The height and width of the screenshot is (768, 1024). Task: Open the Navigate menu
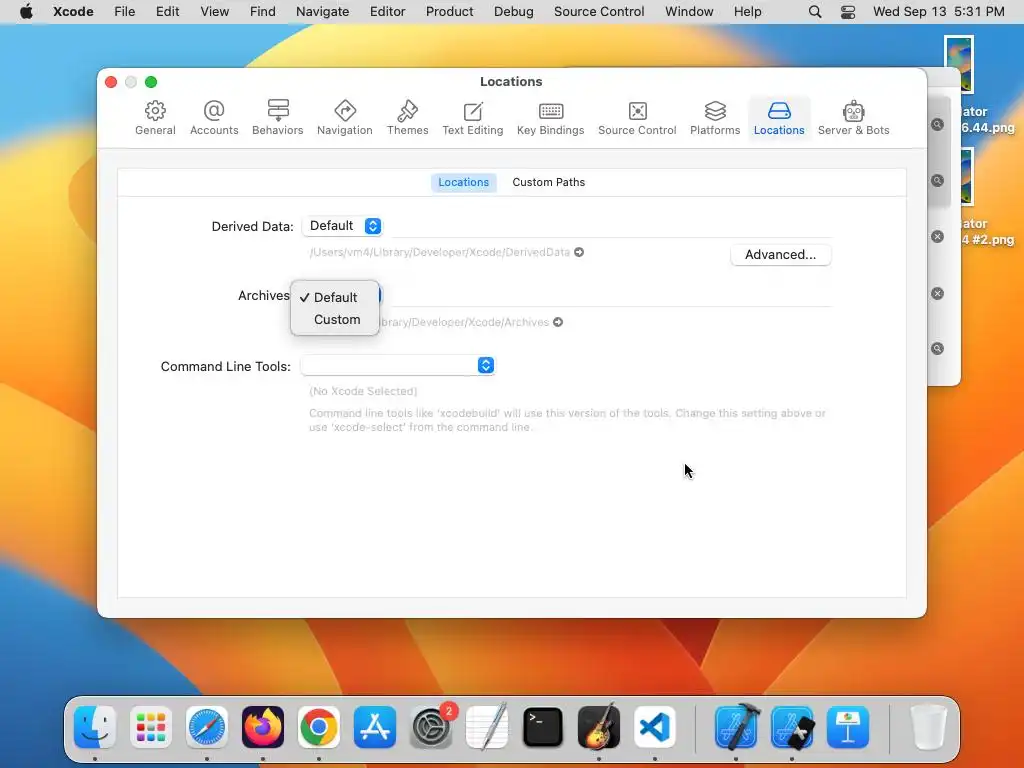click(323, 12)
